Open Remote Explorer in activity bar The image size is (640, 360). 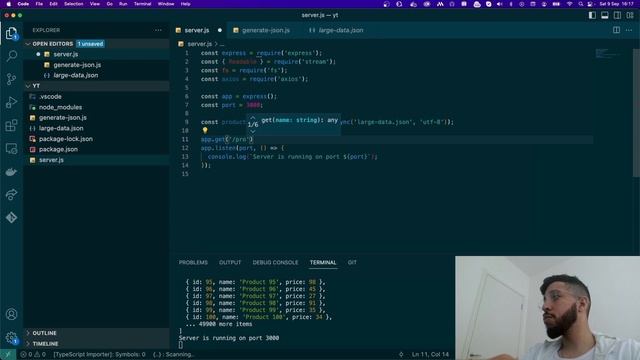11,149
